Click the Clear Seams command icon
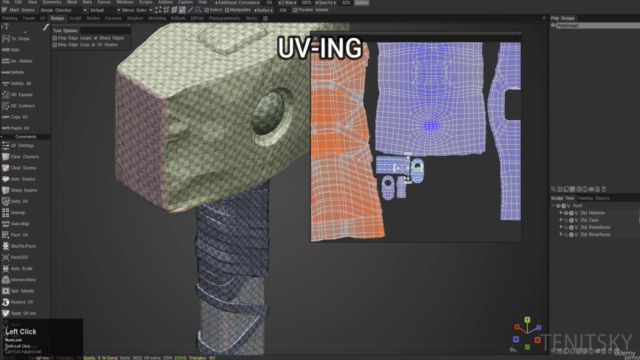This screenshot has height=360, width=640. (x=5, y=168)
